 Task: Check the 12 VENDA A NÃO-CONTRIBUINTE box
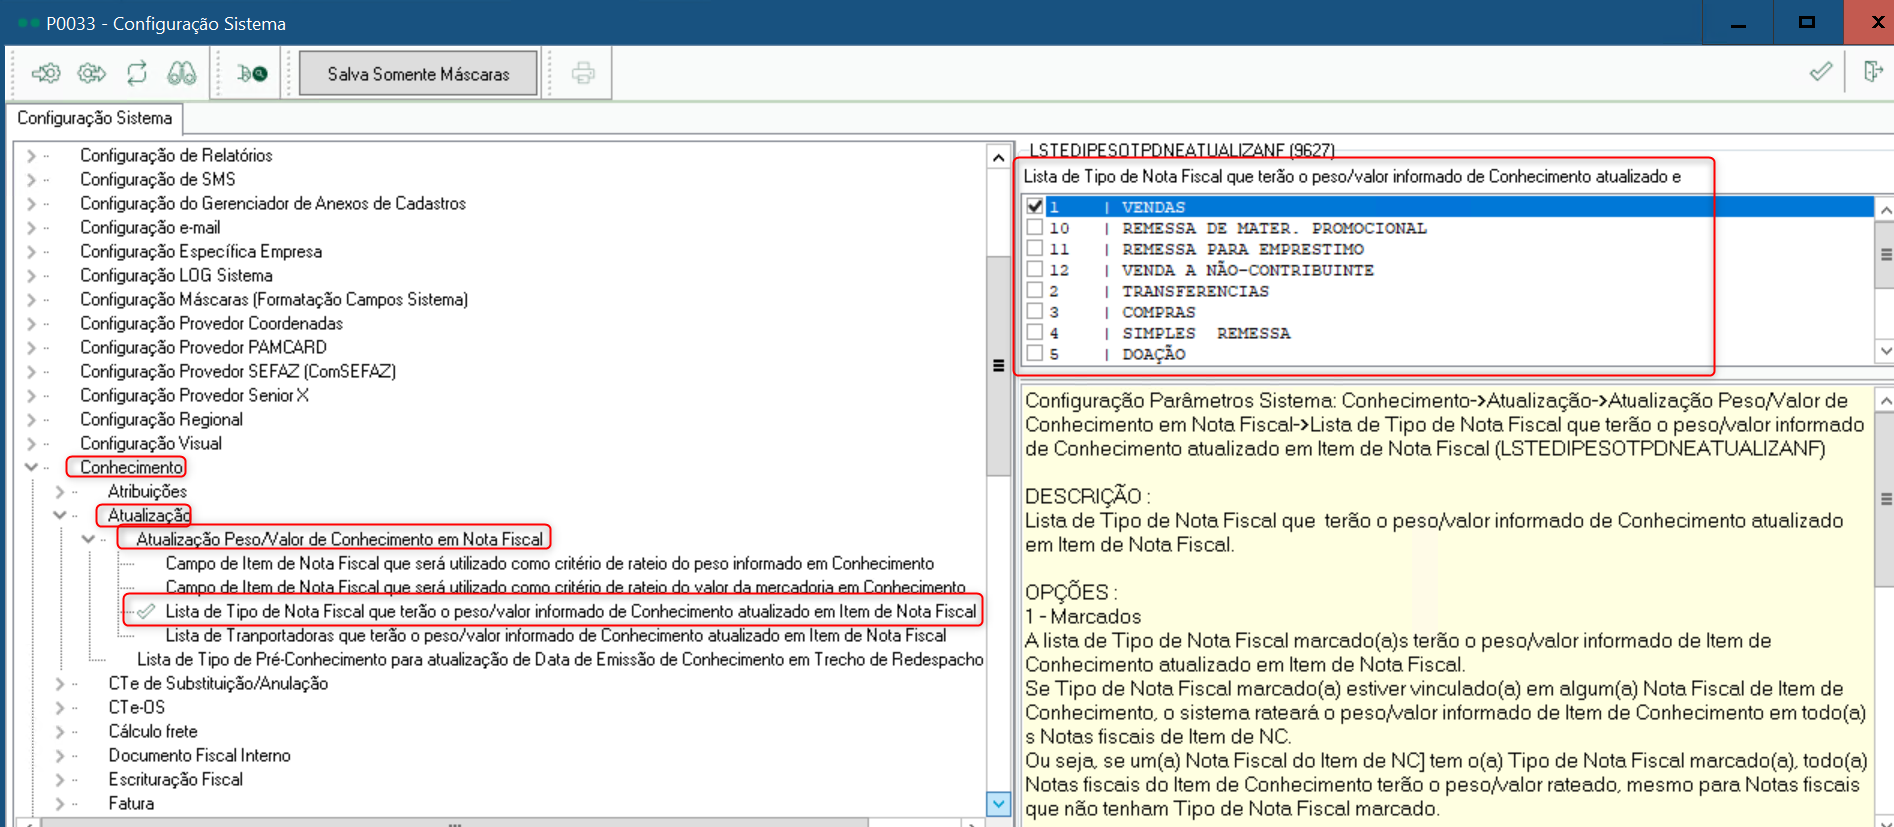click(x=1035, y=269)
